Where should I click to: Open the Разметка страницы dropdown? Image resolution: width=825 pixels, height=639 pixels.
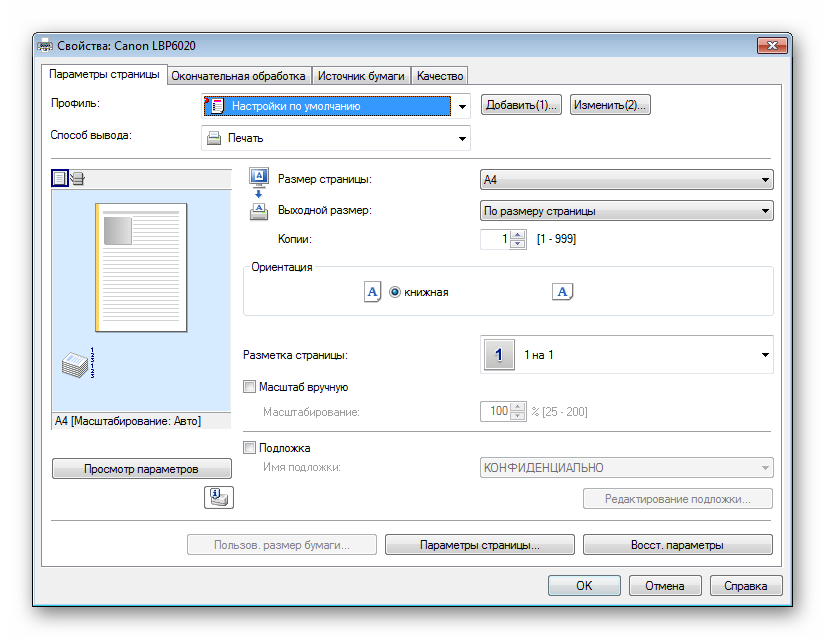click(x=626, y=355)
